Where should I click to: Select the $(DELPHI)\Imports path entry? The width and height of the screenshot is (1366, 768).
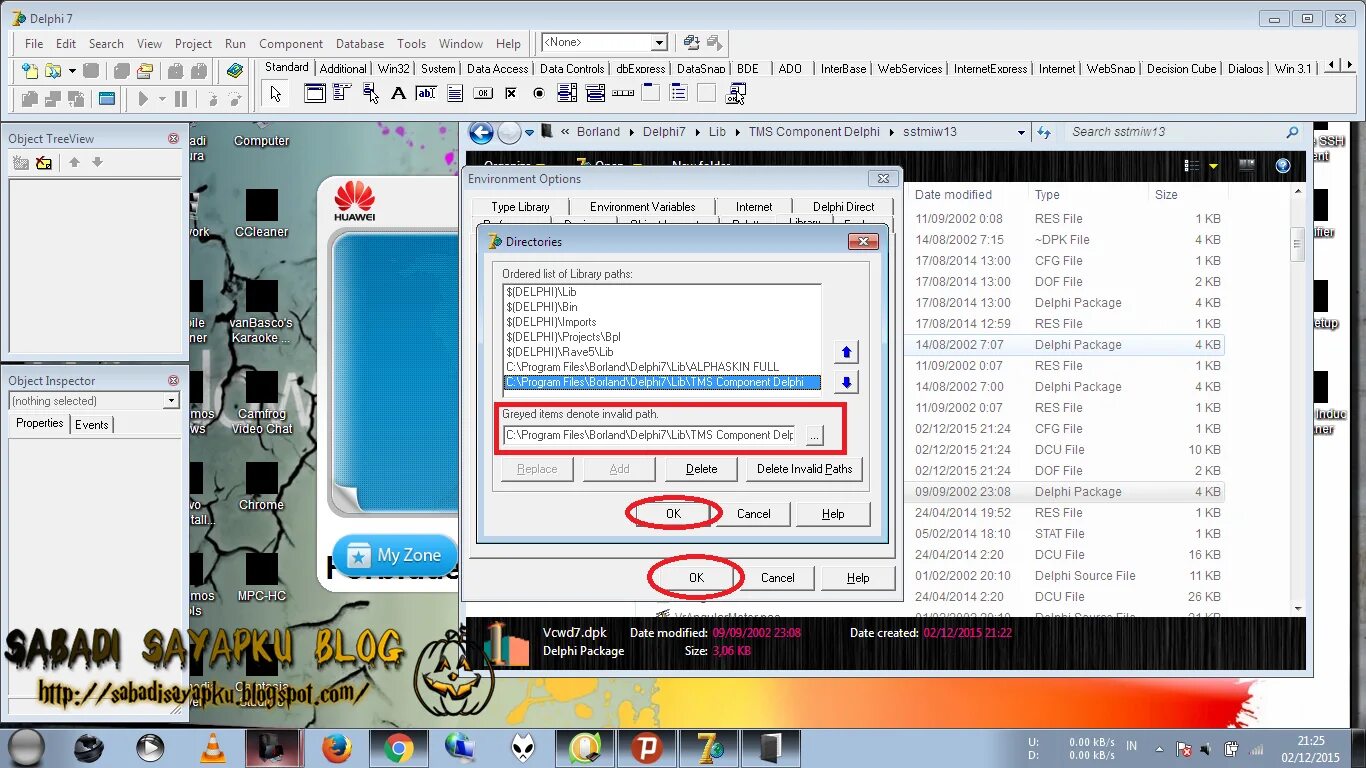point(551,322)
